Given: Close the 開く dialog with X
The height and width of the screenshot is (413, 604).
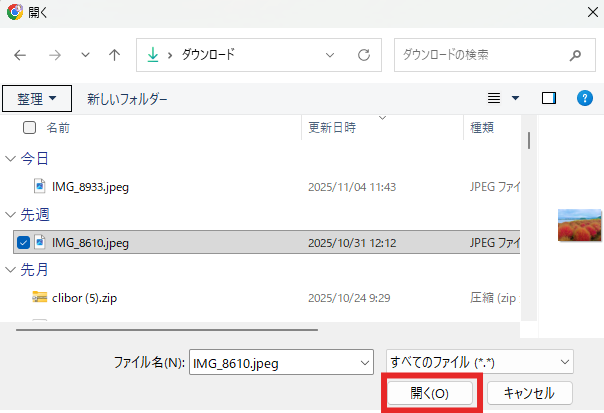Looking at the screenshot, I should click(593, 12).
